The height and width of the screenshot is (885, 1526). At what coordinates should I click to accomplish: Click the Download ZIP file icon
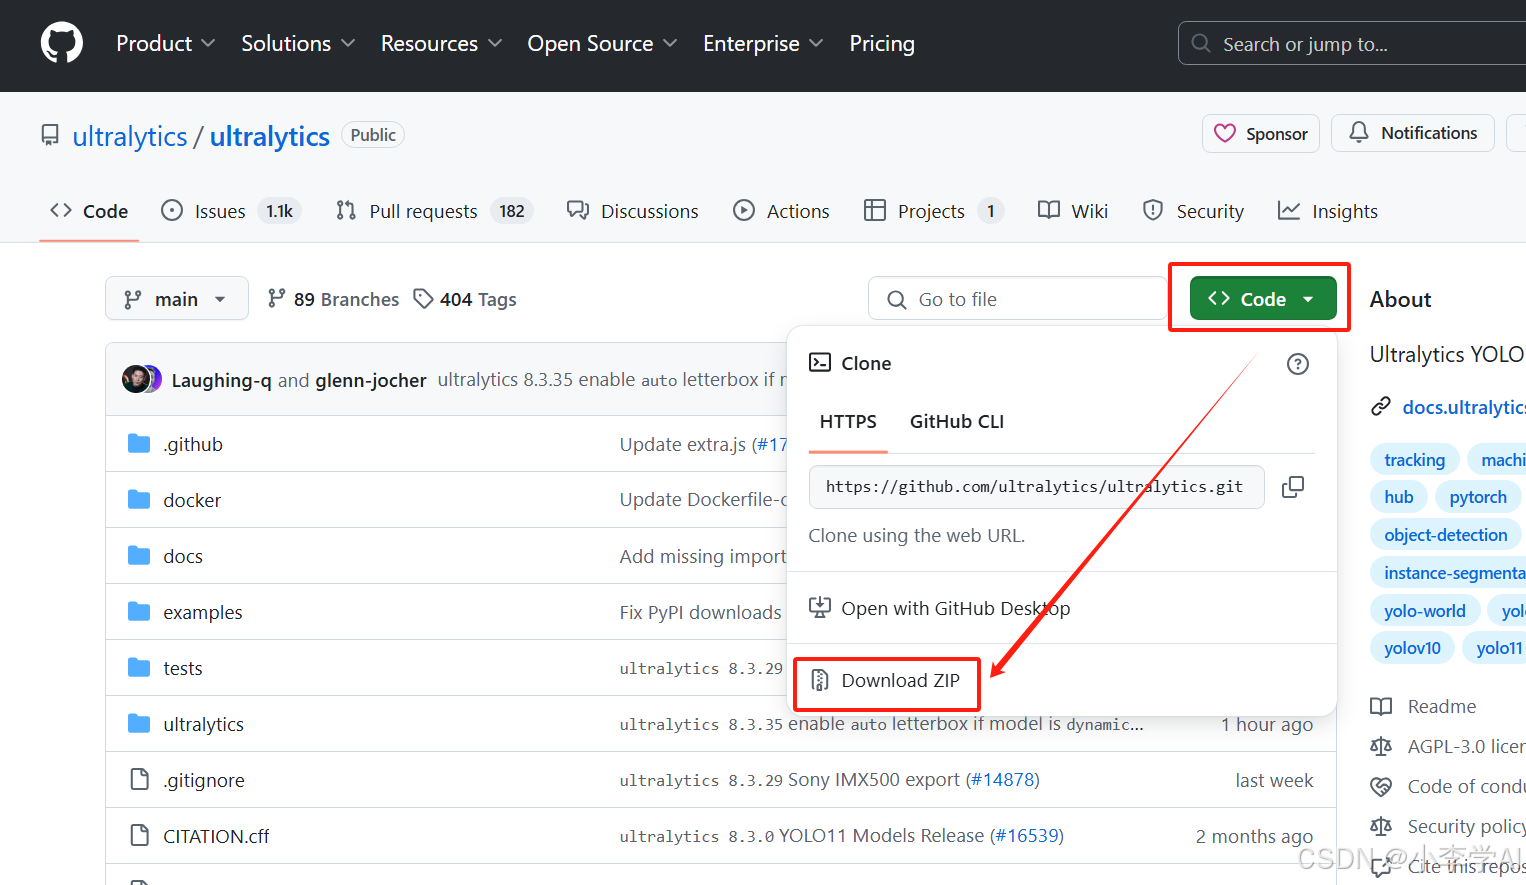[x=820, y=681]
